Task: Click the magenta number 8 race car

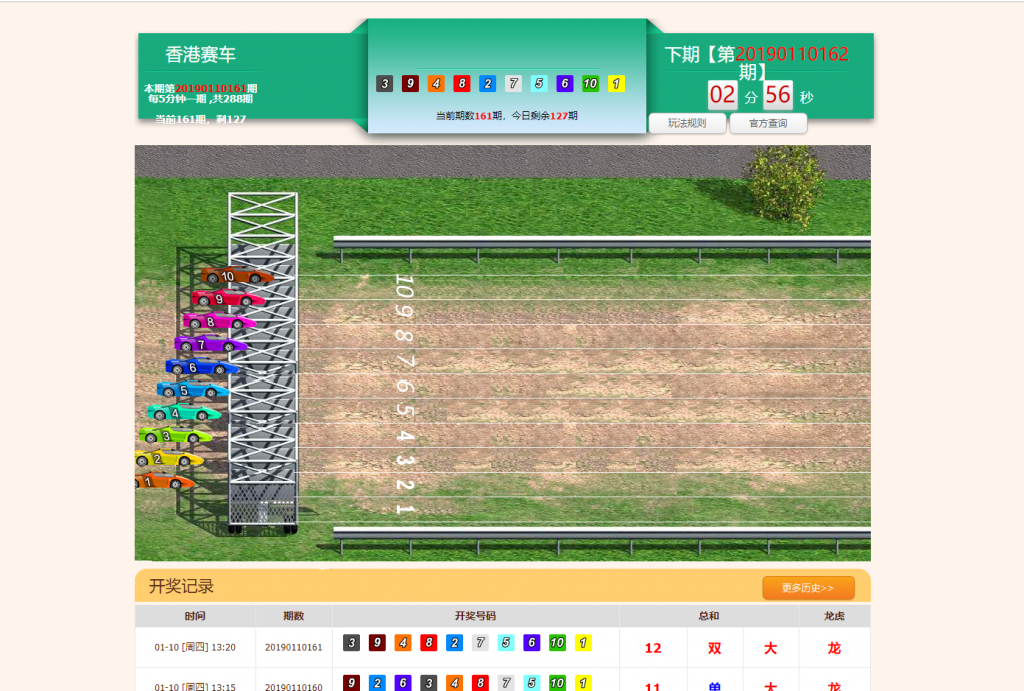Action: tap(218, 321)
